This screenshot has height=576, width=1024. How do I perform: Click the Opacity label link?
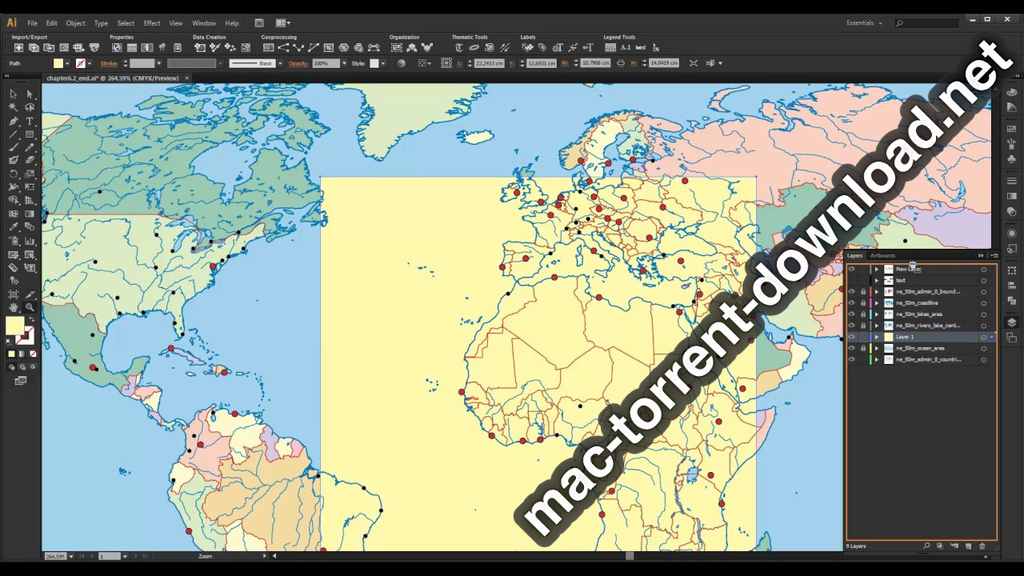tap(298, 63)
